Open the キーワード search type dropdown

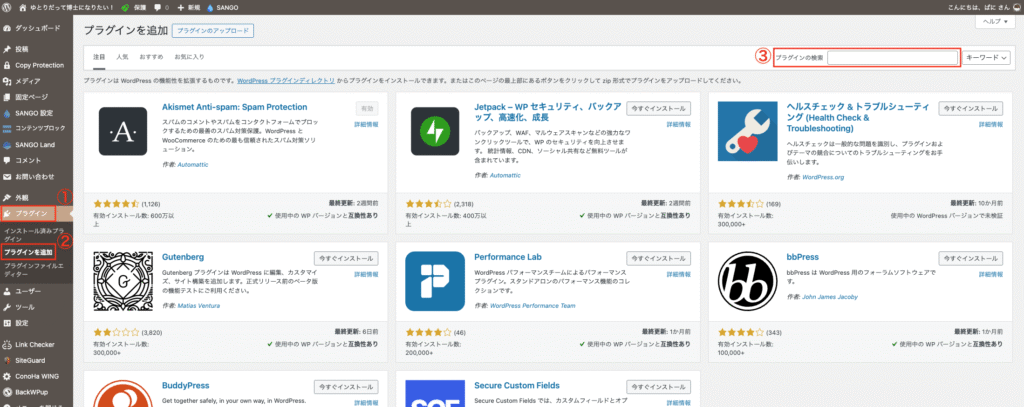(x=987, y=58)
